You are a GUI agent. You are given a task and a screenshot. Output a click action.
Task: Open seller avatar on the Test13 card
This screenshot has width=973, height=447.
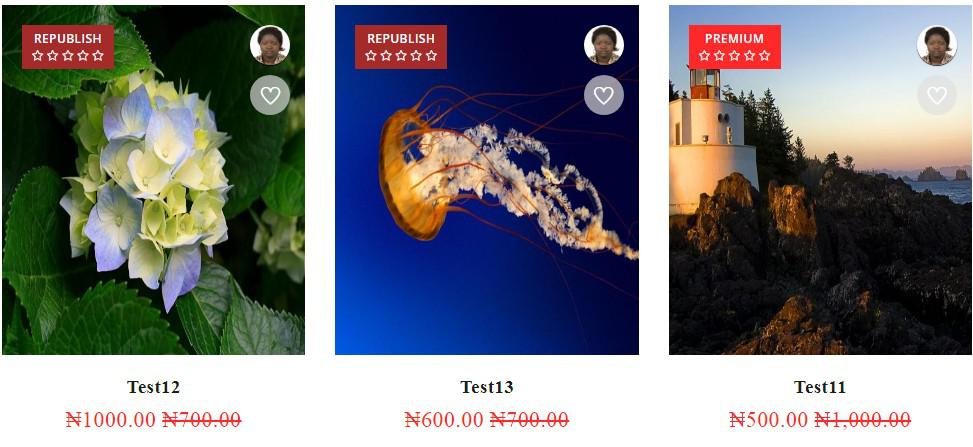click(604, 45)
